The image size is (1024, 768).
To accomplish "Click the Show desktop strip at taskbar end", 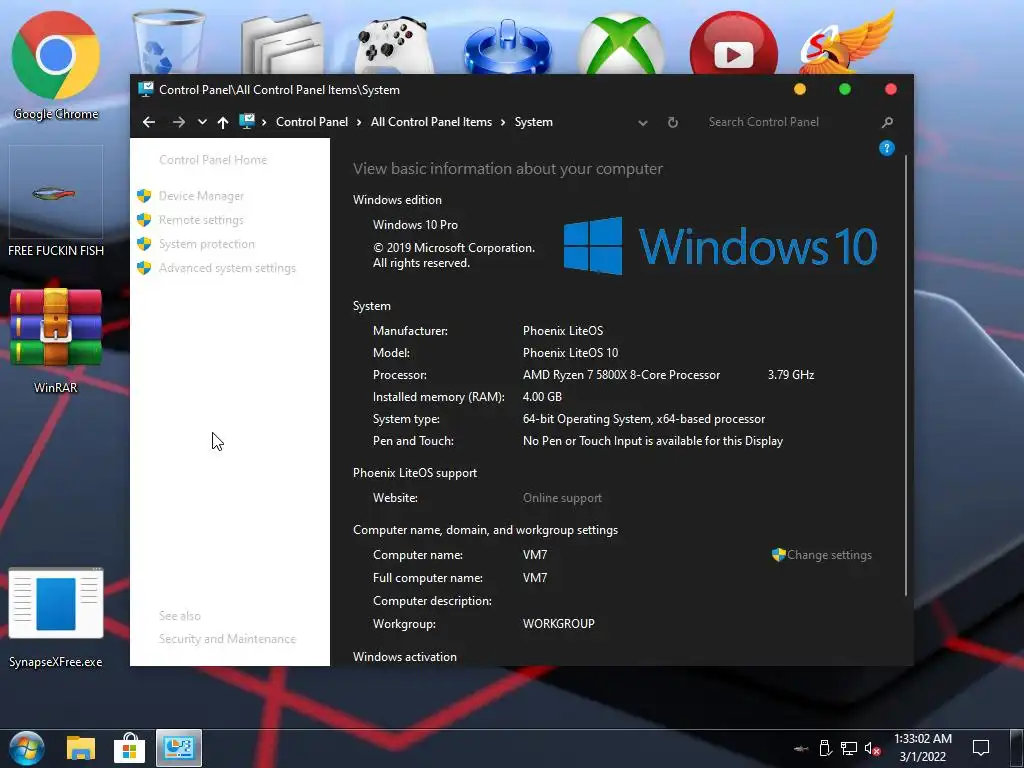I will click(1017, 748).
